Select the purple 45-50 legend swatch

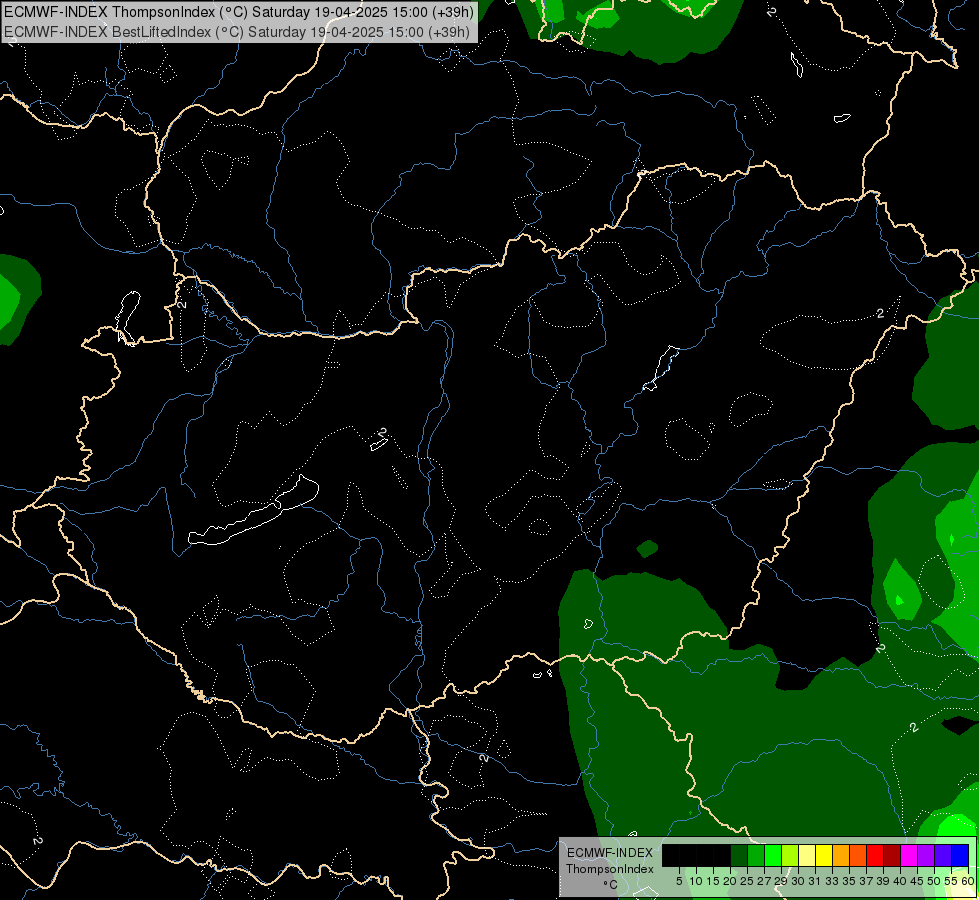pyautogui.click(x=926, y=856)
